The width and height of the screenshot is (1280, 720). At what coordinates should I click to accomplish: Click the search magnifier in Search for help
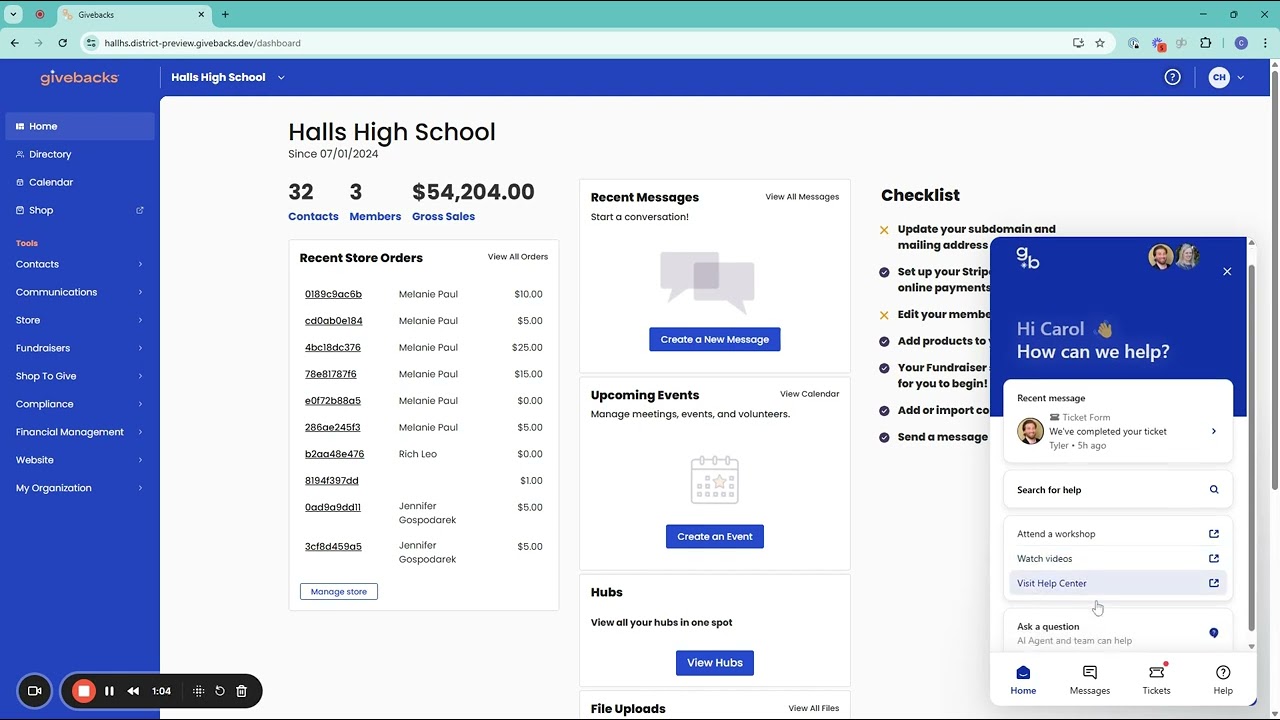(1214, 490)
